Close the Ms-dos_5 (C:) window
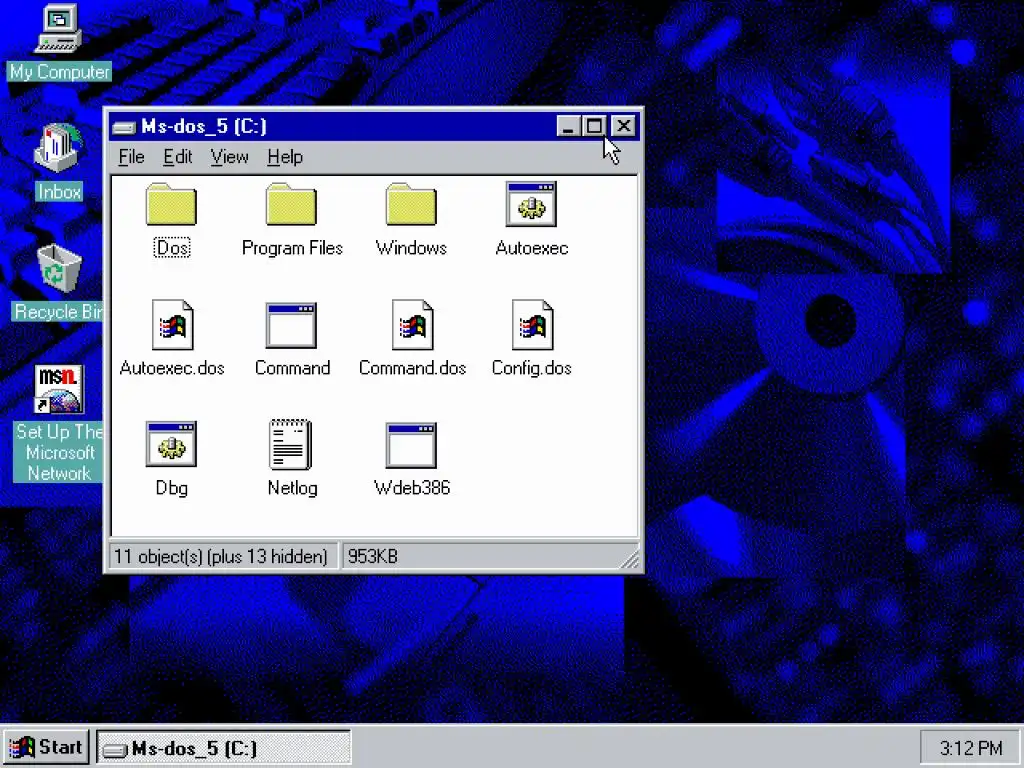This screenshot has height=768, width=1024. pyautogui.click(x=624, y=126)
